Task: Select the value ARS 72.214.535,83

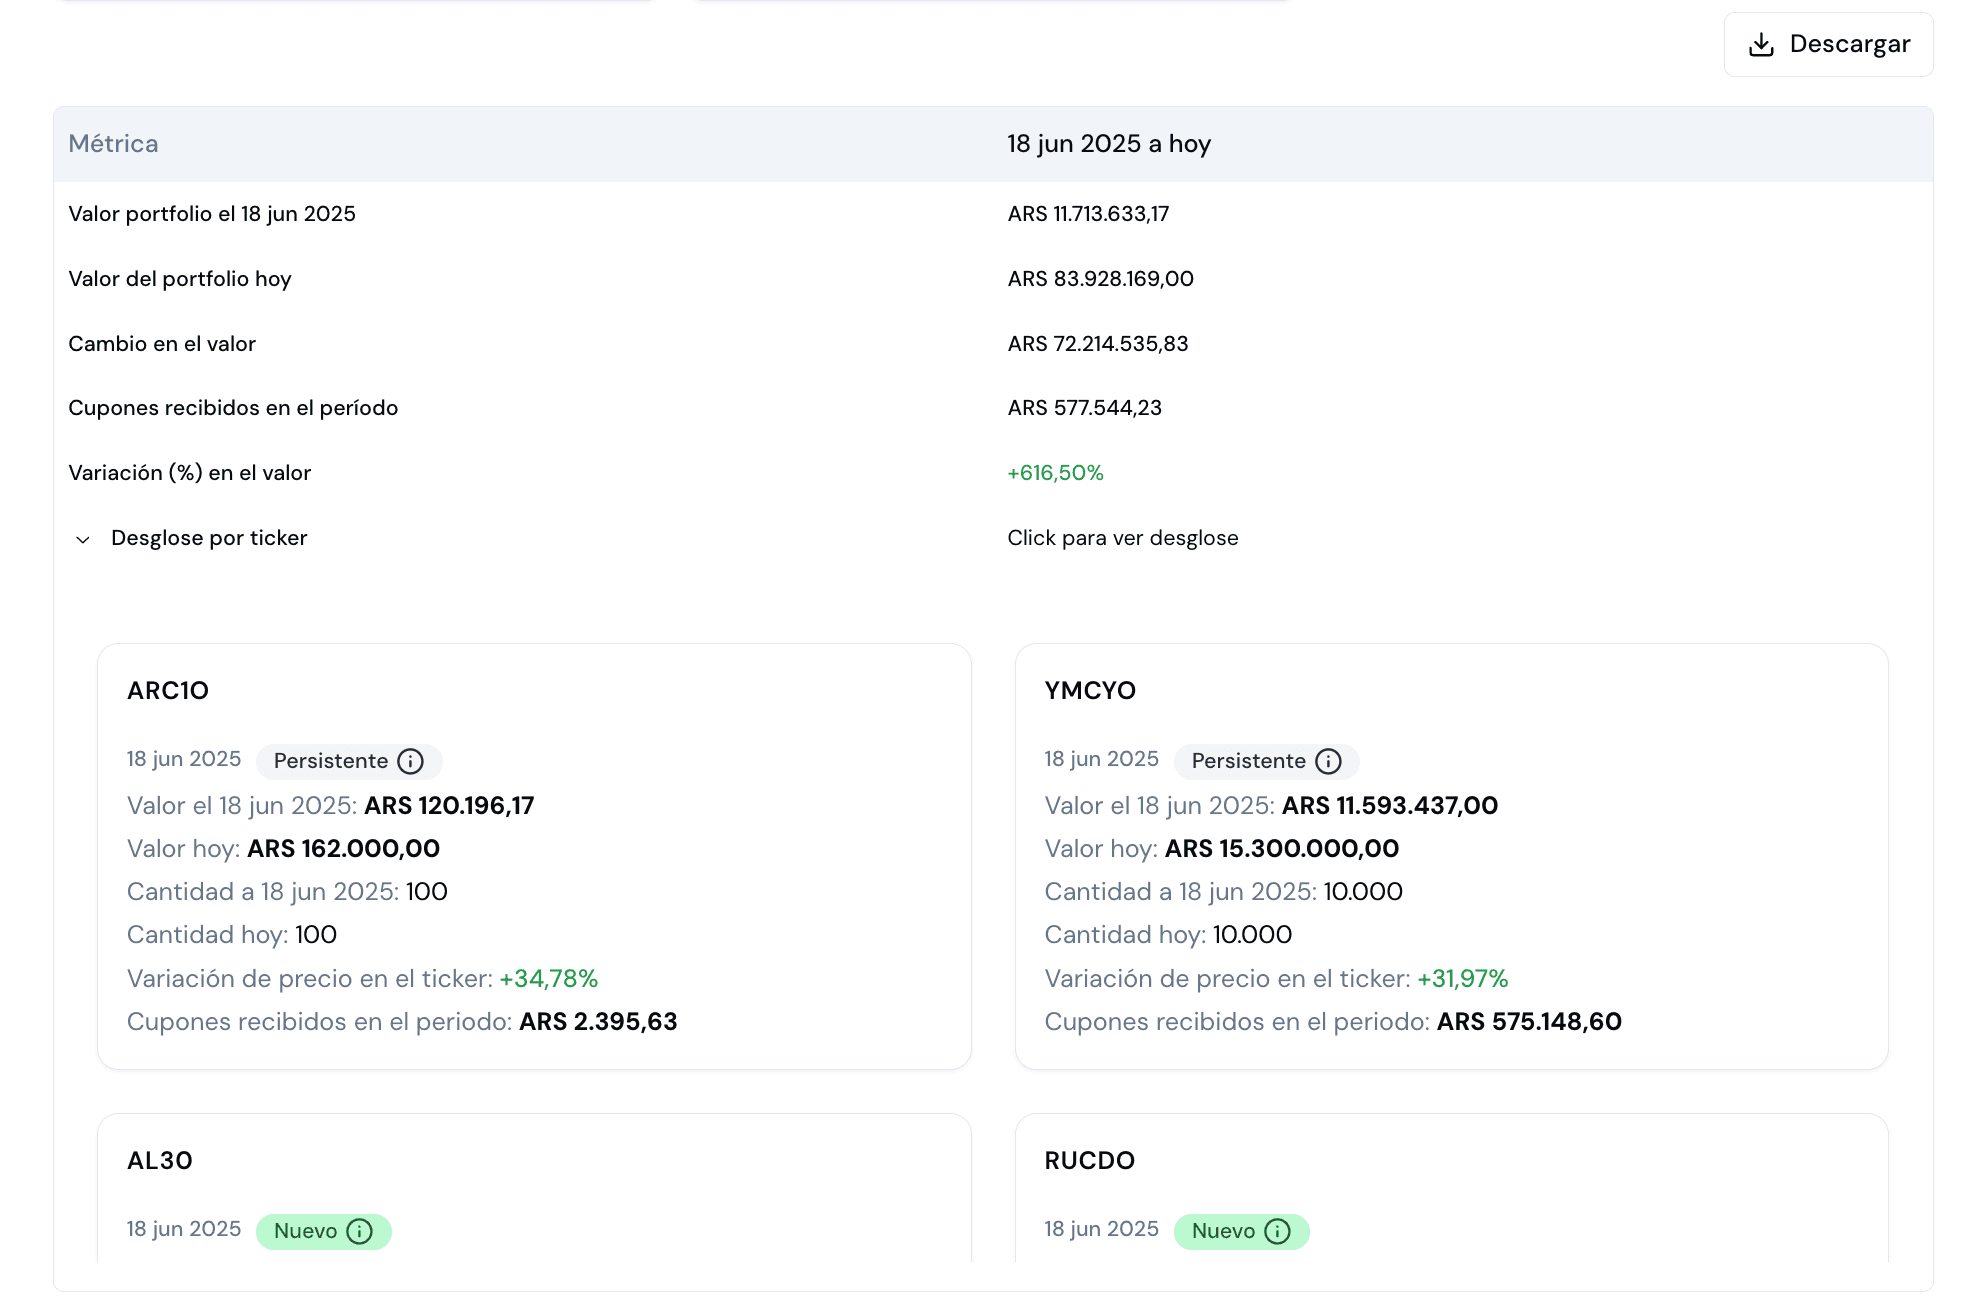Action: tap(1098, 344)
